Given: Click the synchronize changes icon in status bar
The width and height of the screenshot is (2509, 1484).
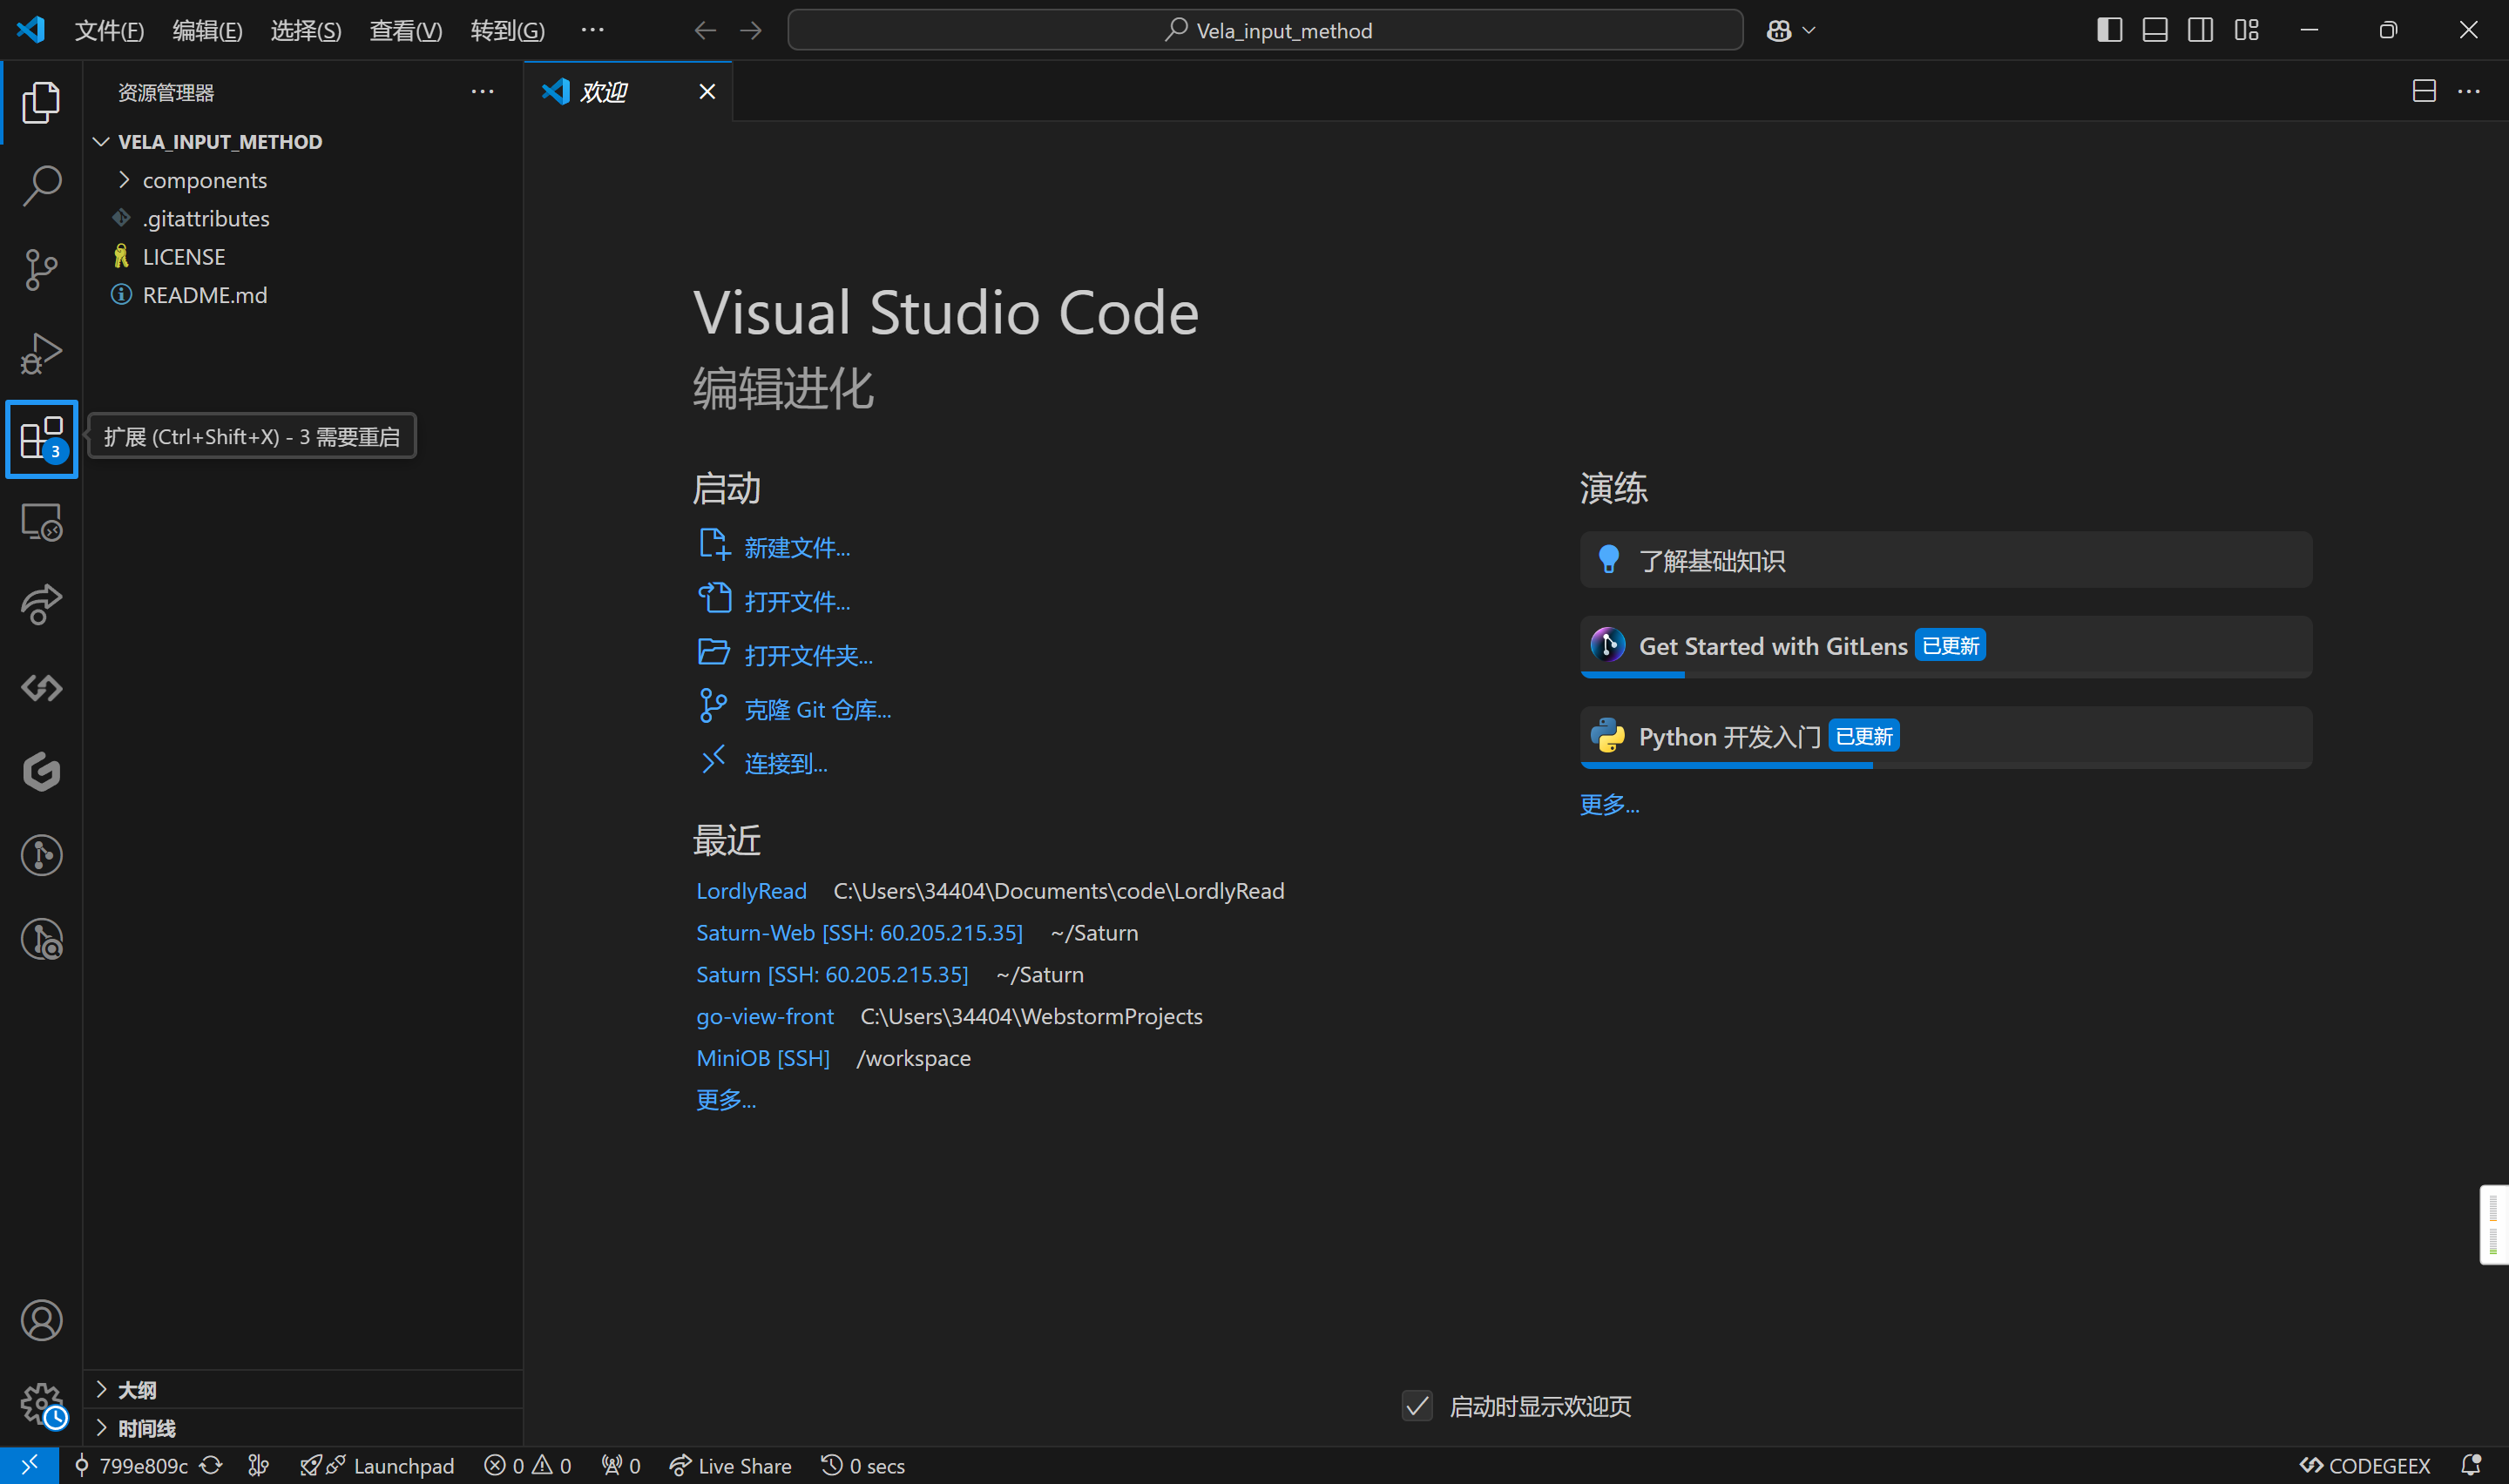Looking at the screenshot, I should 211,1465.
